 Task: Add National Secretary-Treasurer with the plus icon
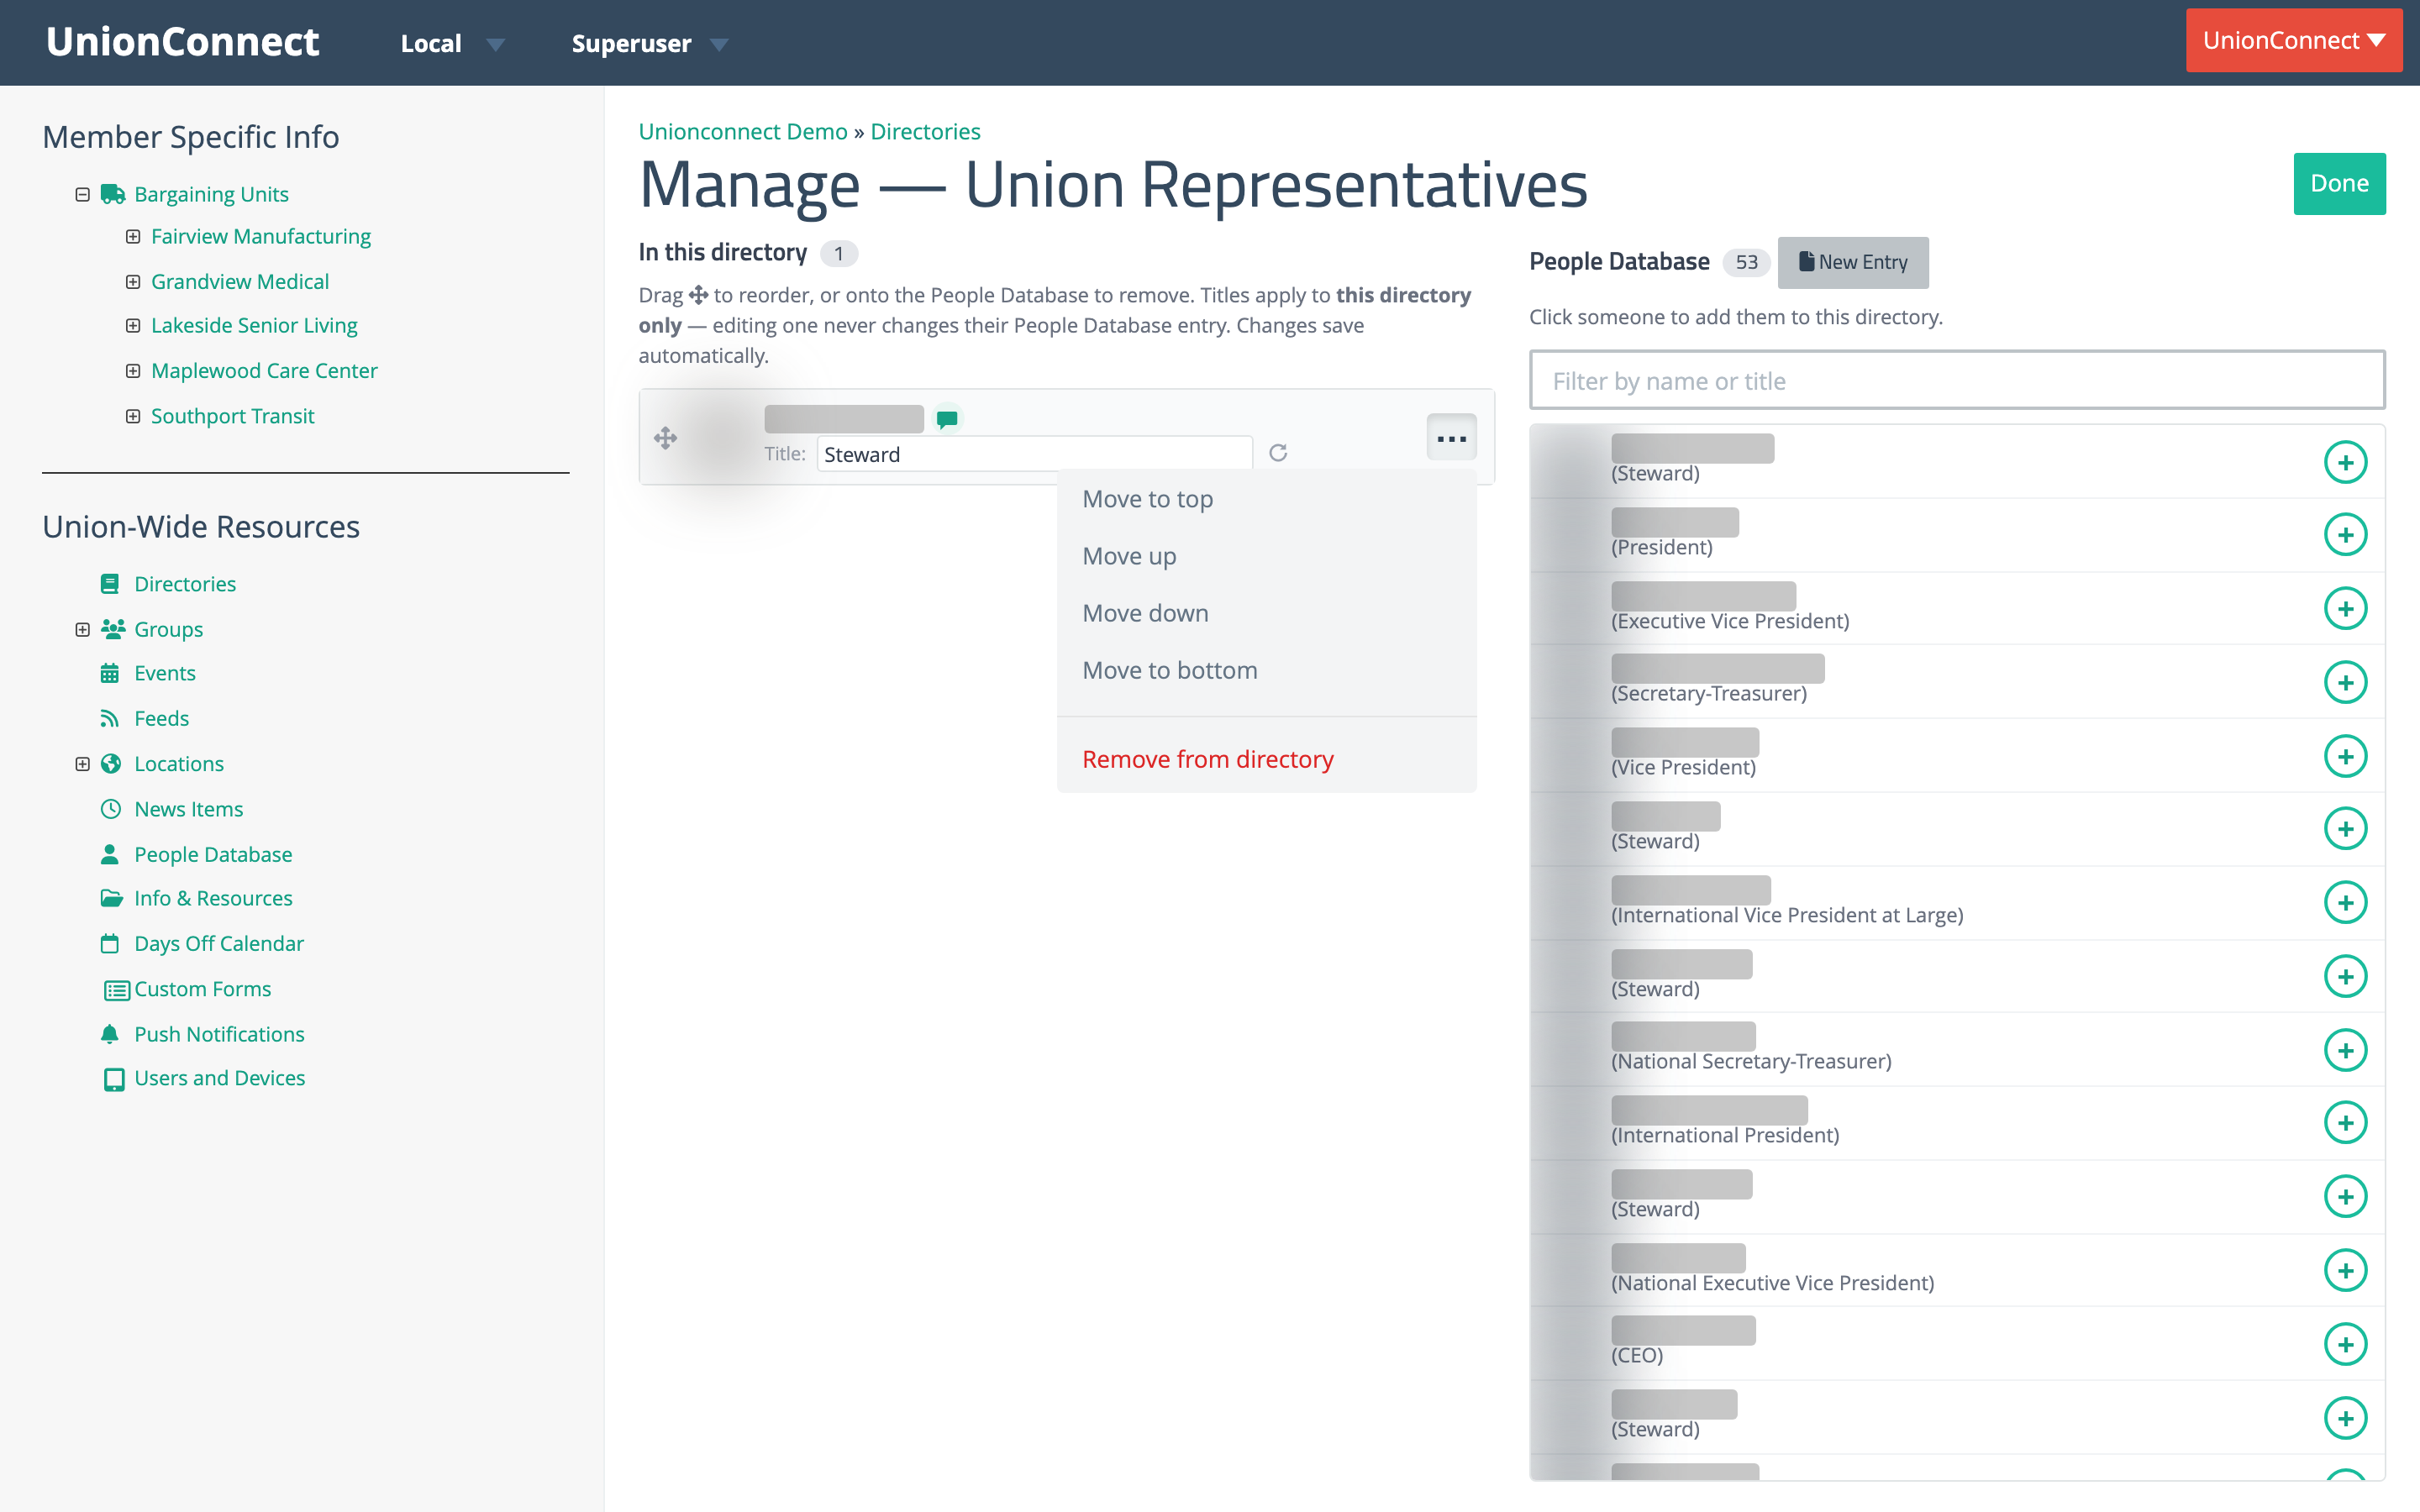click(x=2345, y=1050)
